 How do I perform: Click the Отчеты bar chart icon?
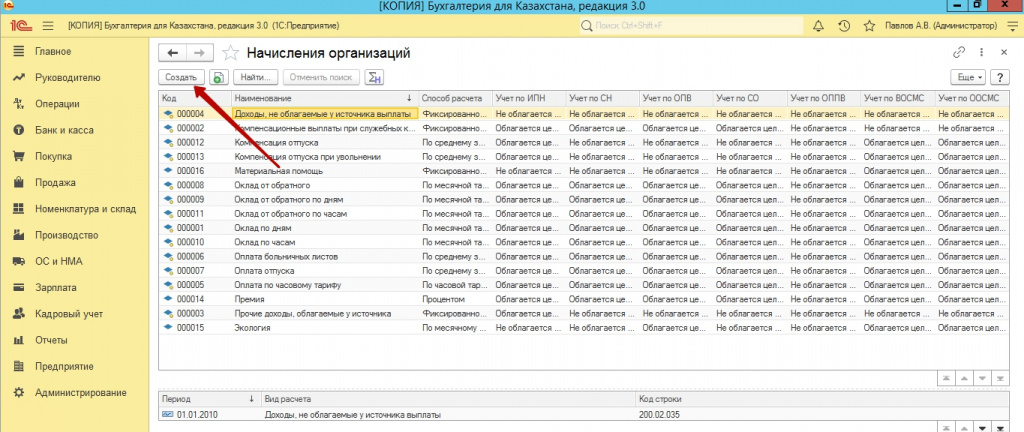19,340
